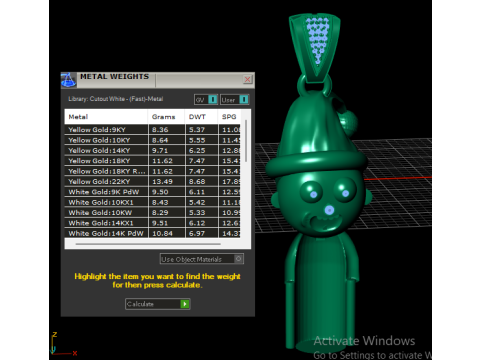This screenshot has width=480, height=360.
Task: Select the Yellow Gold:14KY row
Action: click(152, 150)
